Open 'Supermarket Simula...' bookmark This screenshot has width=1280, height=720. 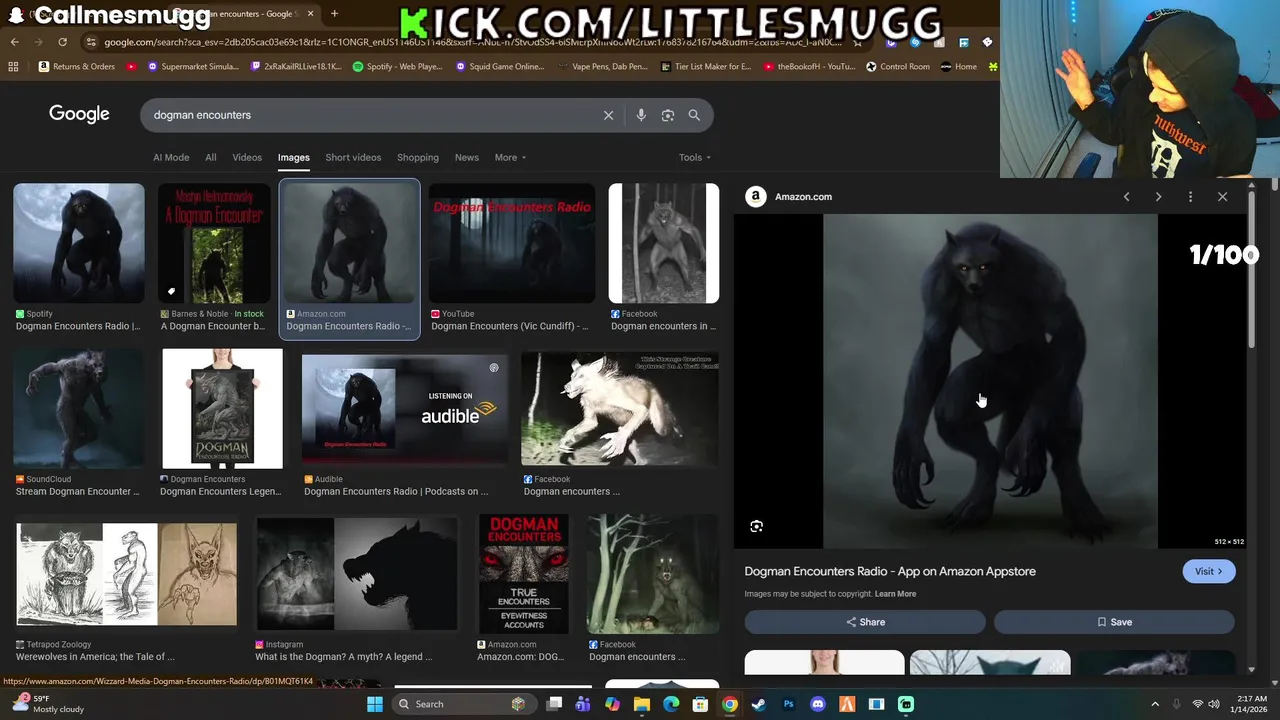(x=193, y=67)
